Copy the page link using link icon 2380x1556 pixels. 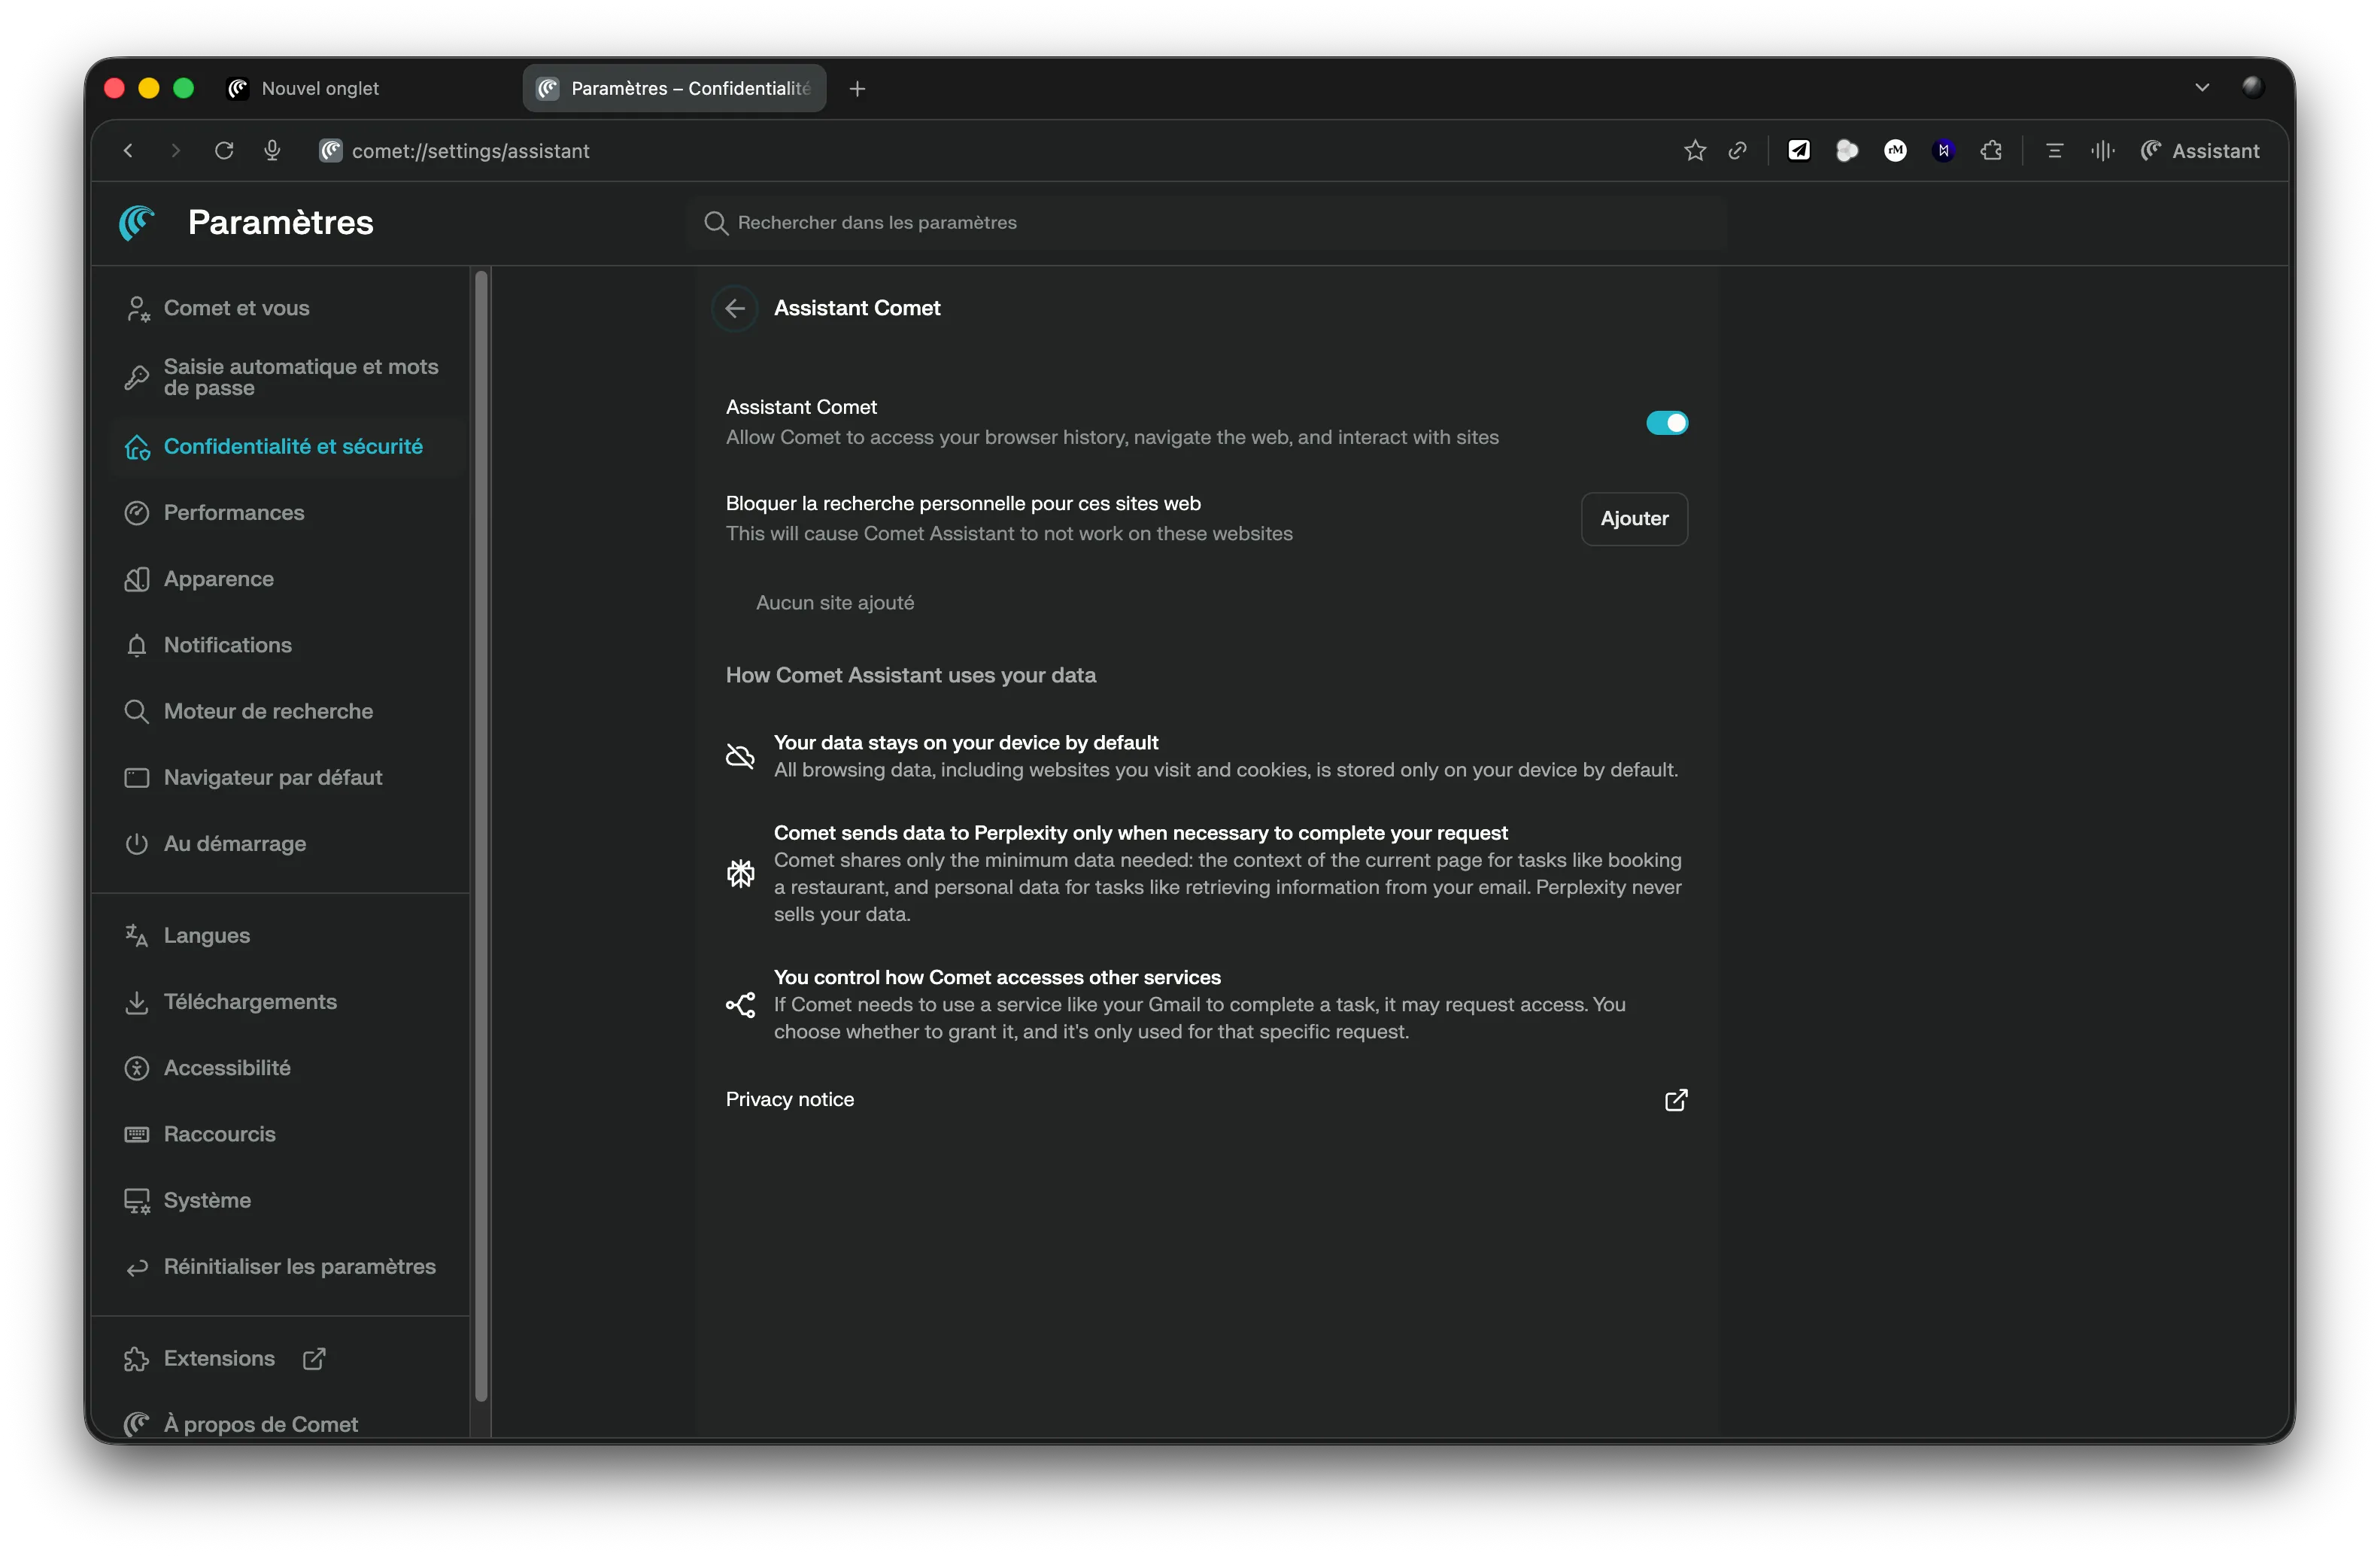pos(1738,150)
